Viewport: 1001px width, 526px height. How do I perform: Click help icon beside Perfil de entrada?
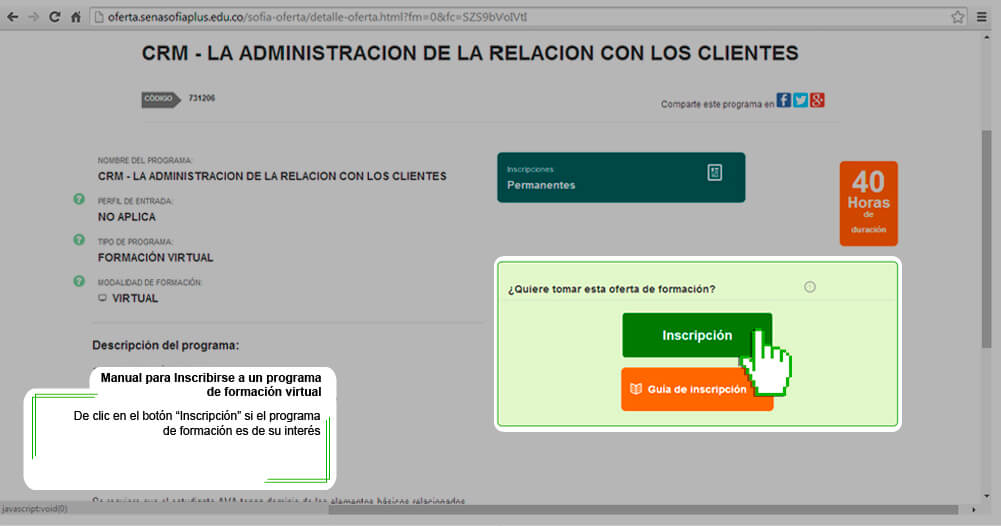coord(79,199)
